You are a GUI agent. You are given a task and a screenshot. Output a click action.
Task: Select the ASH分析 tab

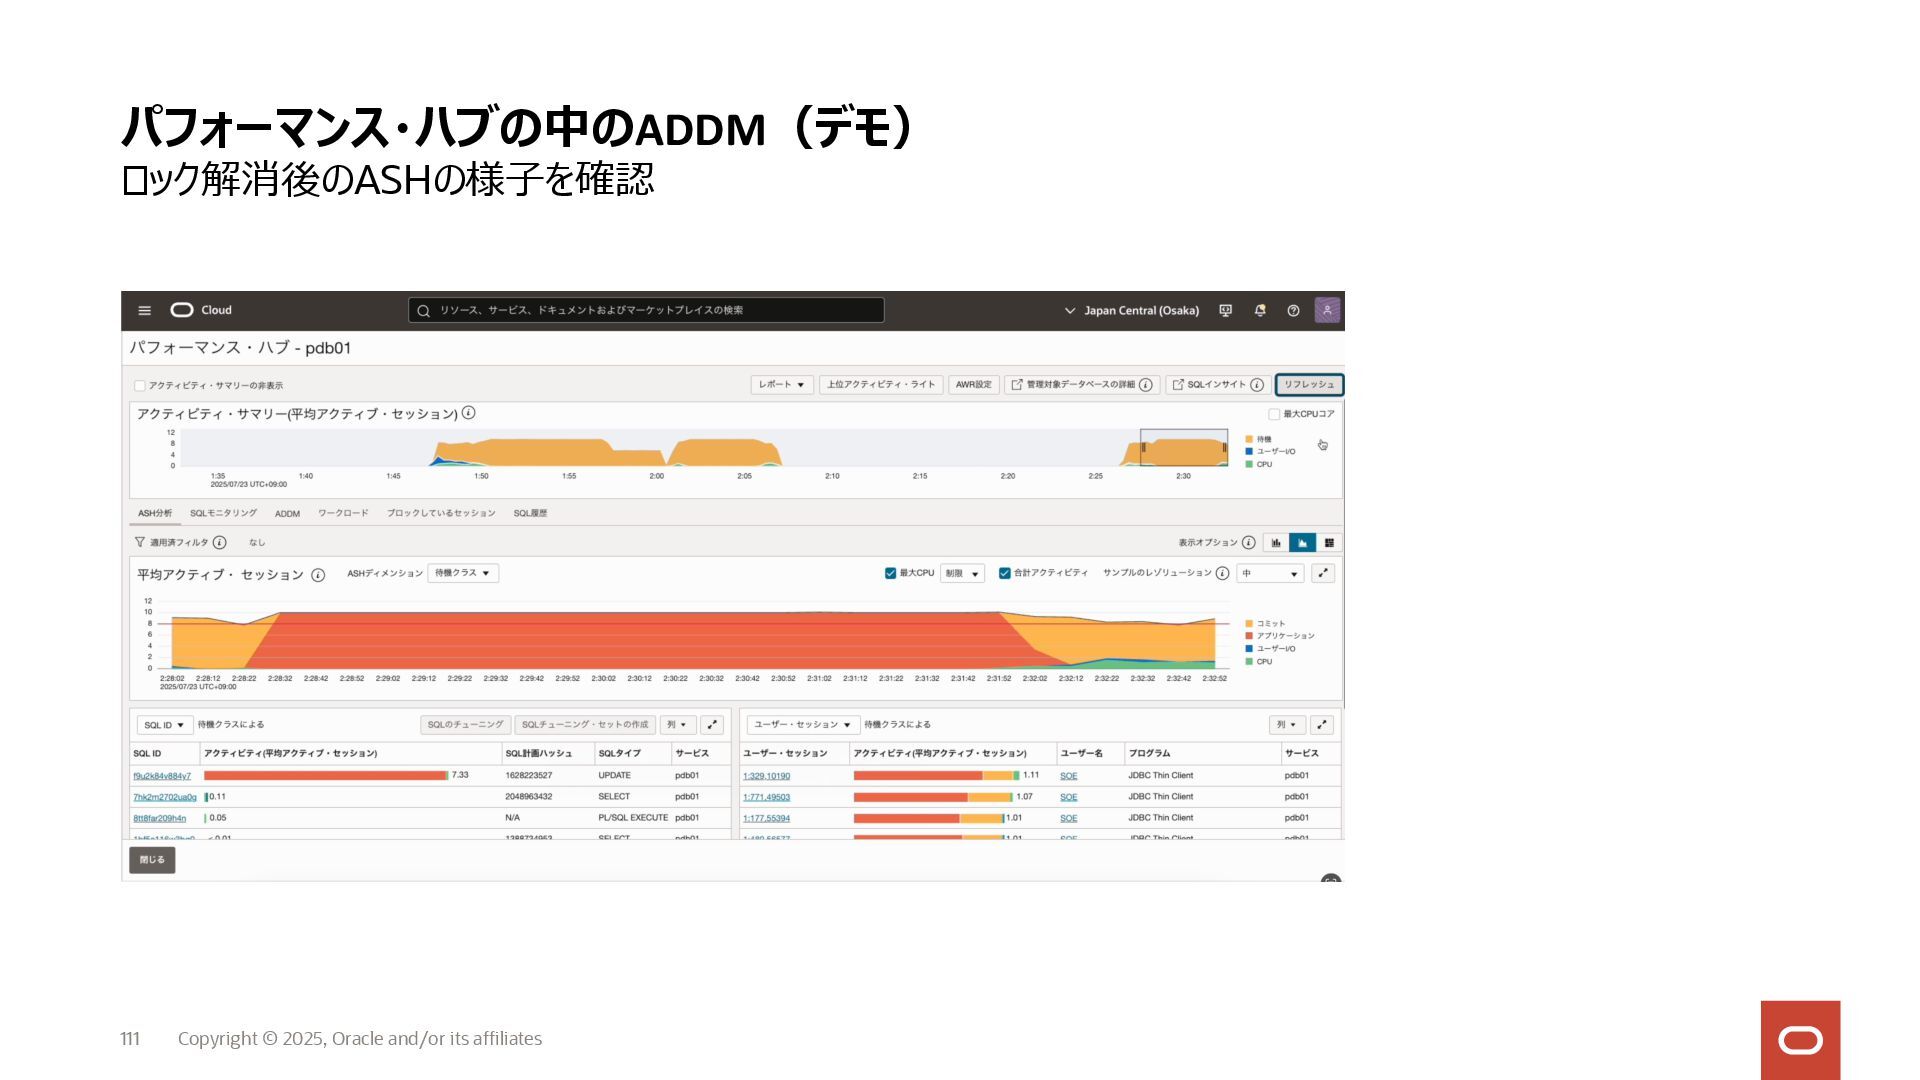point(155,514)
